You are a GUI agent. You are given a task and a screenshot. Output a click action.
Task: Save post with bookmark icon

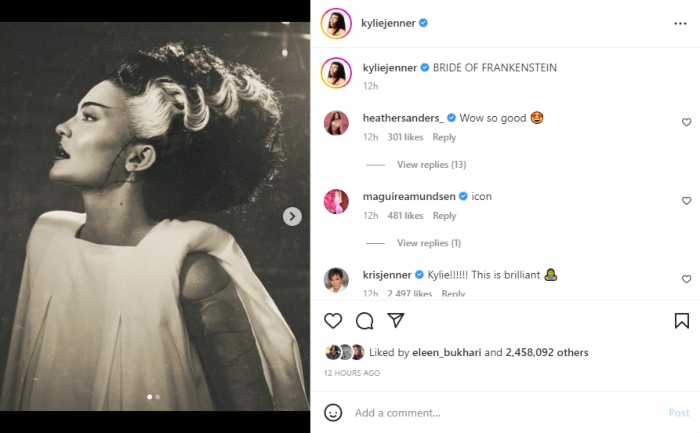[681, 321]
